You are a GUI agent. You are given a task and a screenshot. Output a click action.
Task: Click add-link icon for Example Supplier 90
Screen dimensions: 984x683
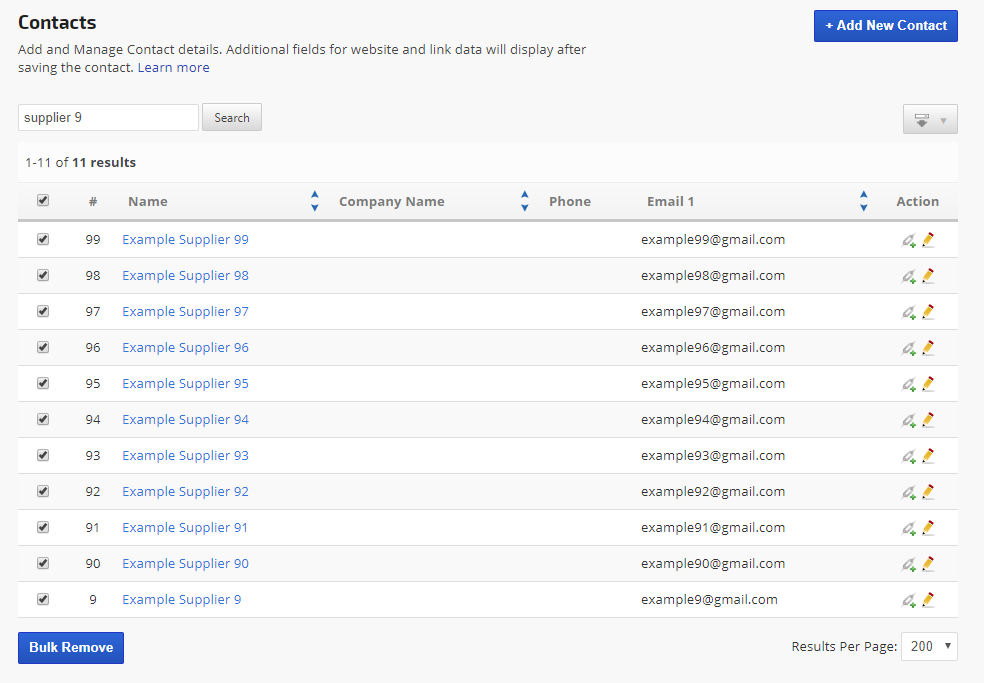908,564
